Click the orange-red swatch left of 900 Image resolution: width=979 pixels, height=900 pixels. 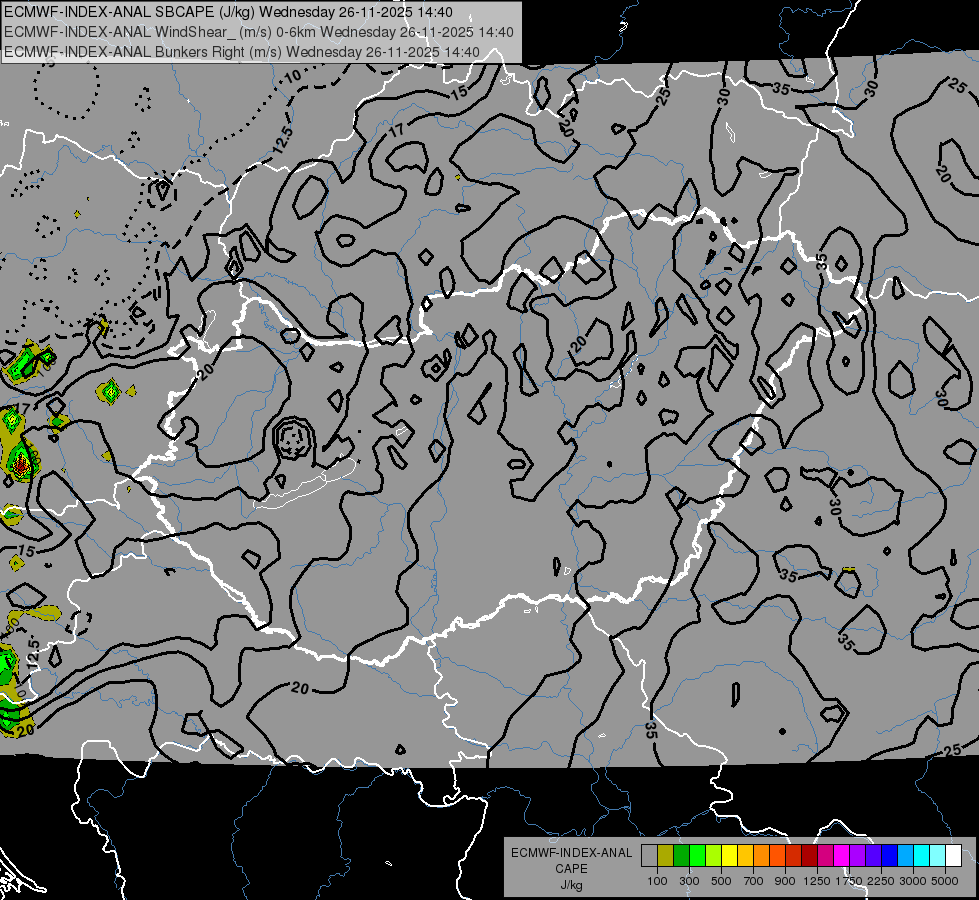pos(777,855)
